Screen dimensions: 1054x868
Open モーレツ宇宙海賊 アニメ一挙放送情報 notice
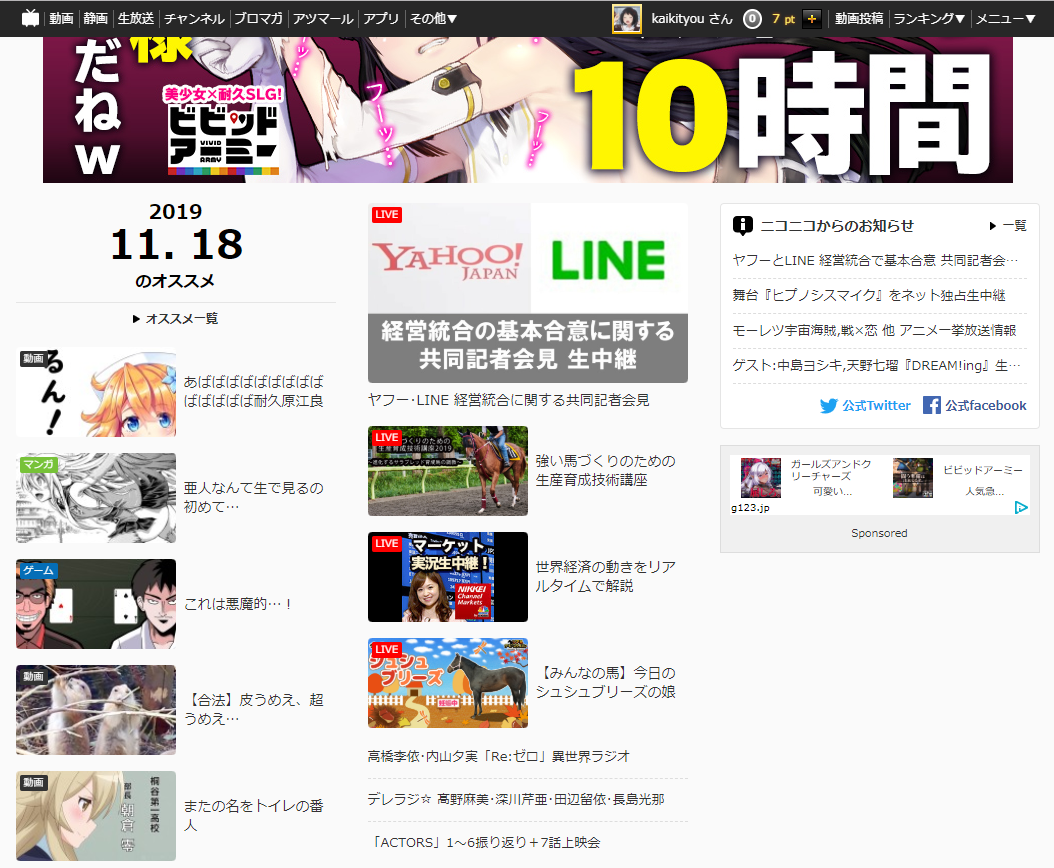point(874,330)
